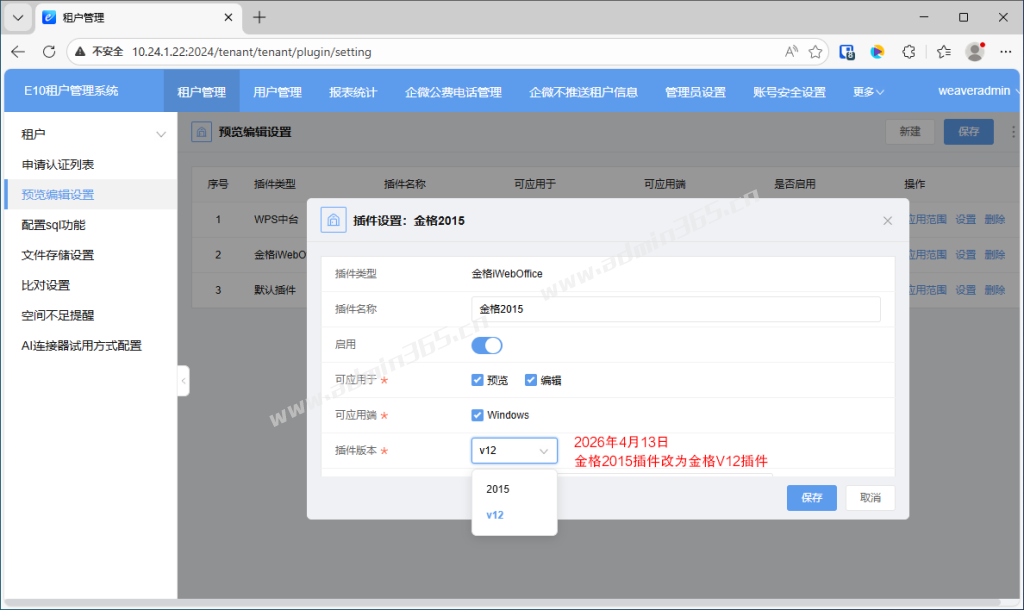Switch to 用户管理 tab
1024x610 pixels.
click(278, 92)
